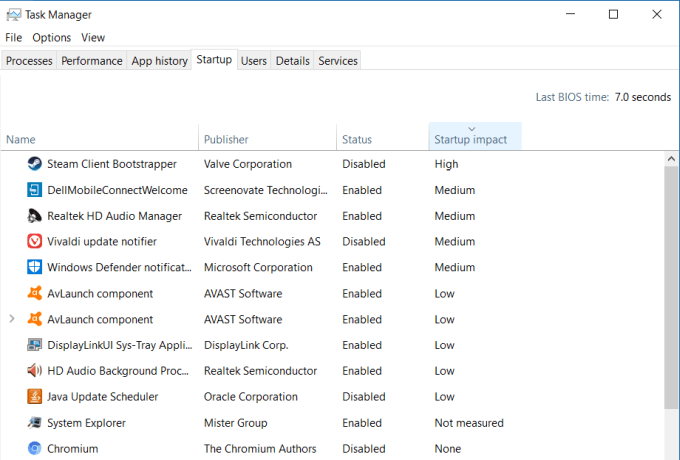Open the File menu
The width and height of the screenshot is (680, 460).
pyautogui.click(x=14, y=37)
